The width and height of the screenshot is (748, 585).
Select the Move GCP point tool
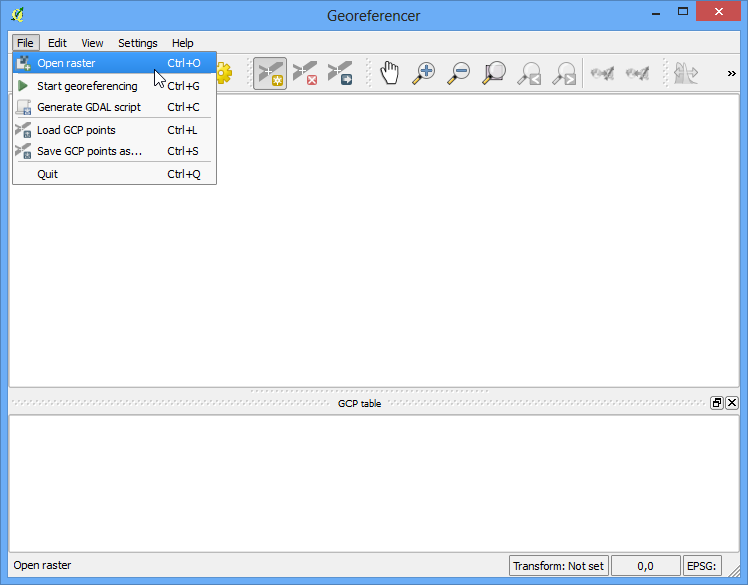click(340, 73)
